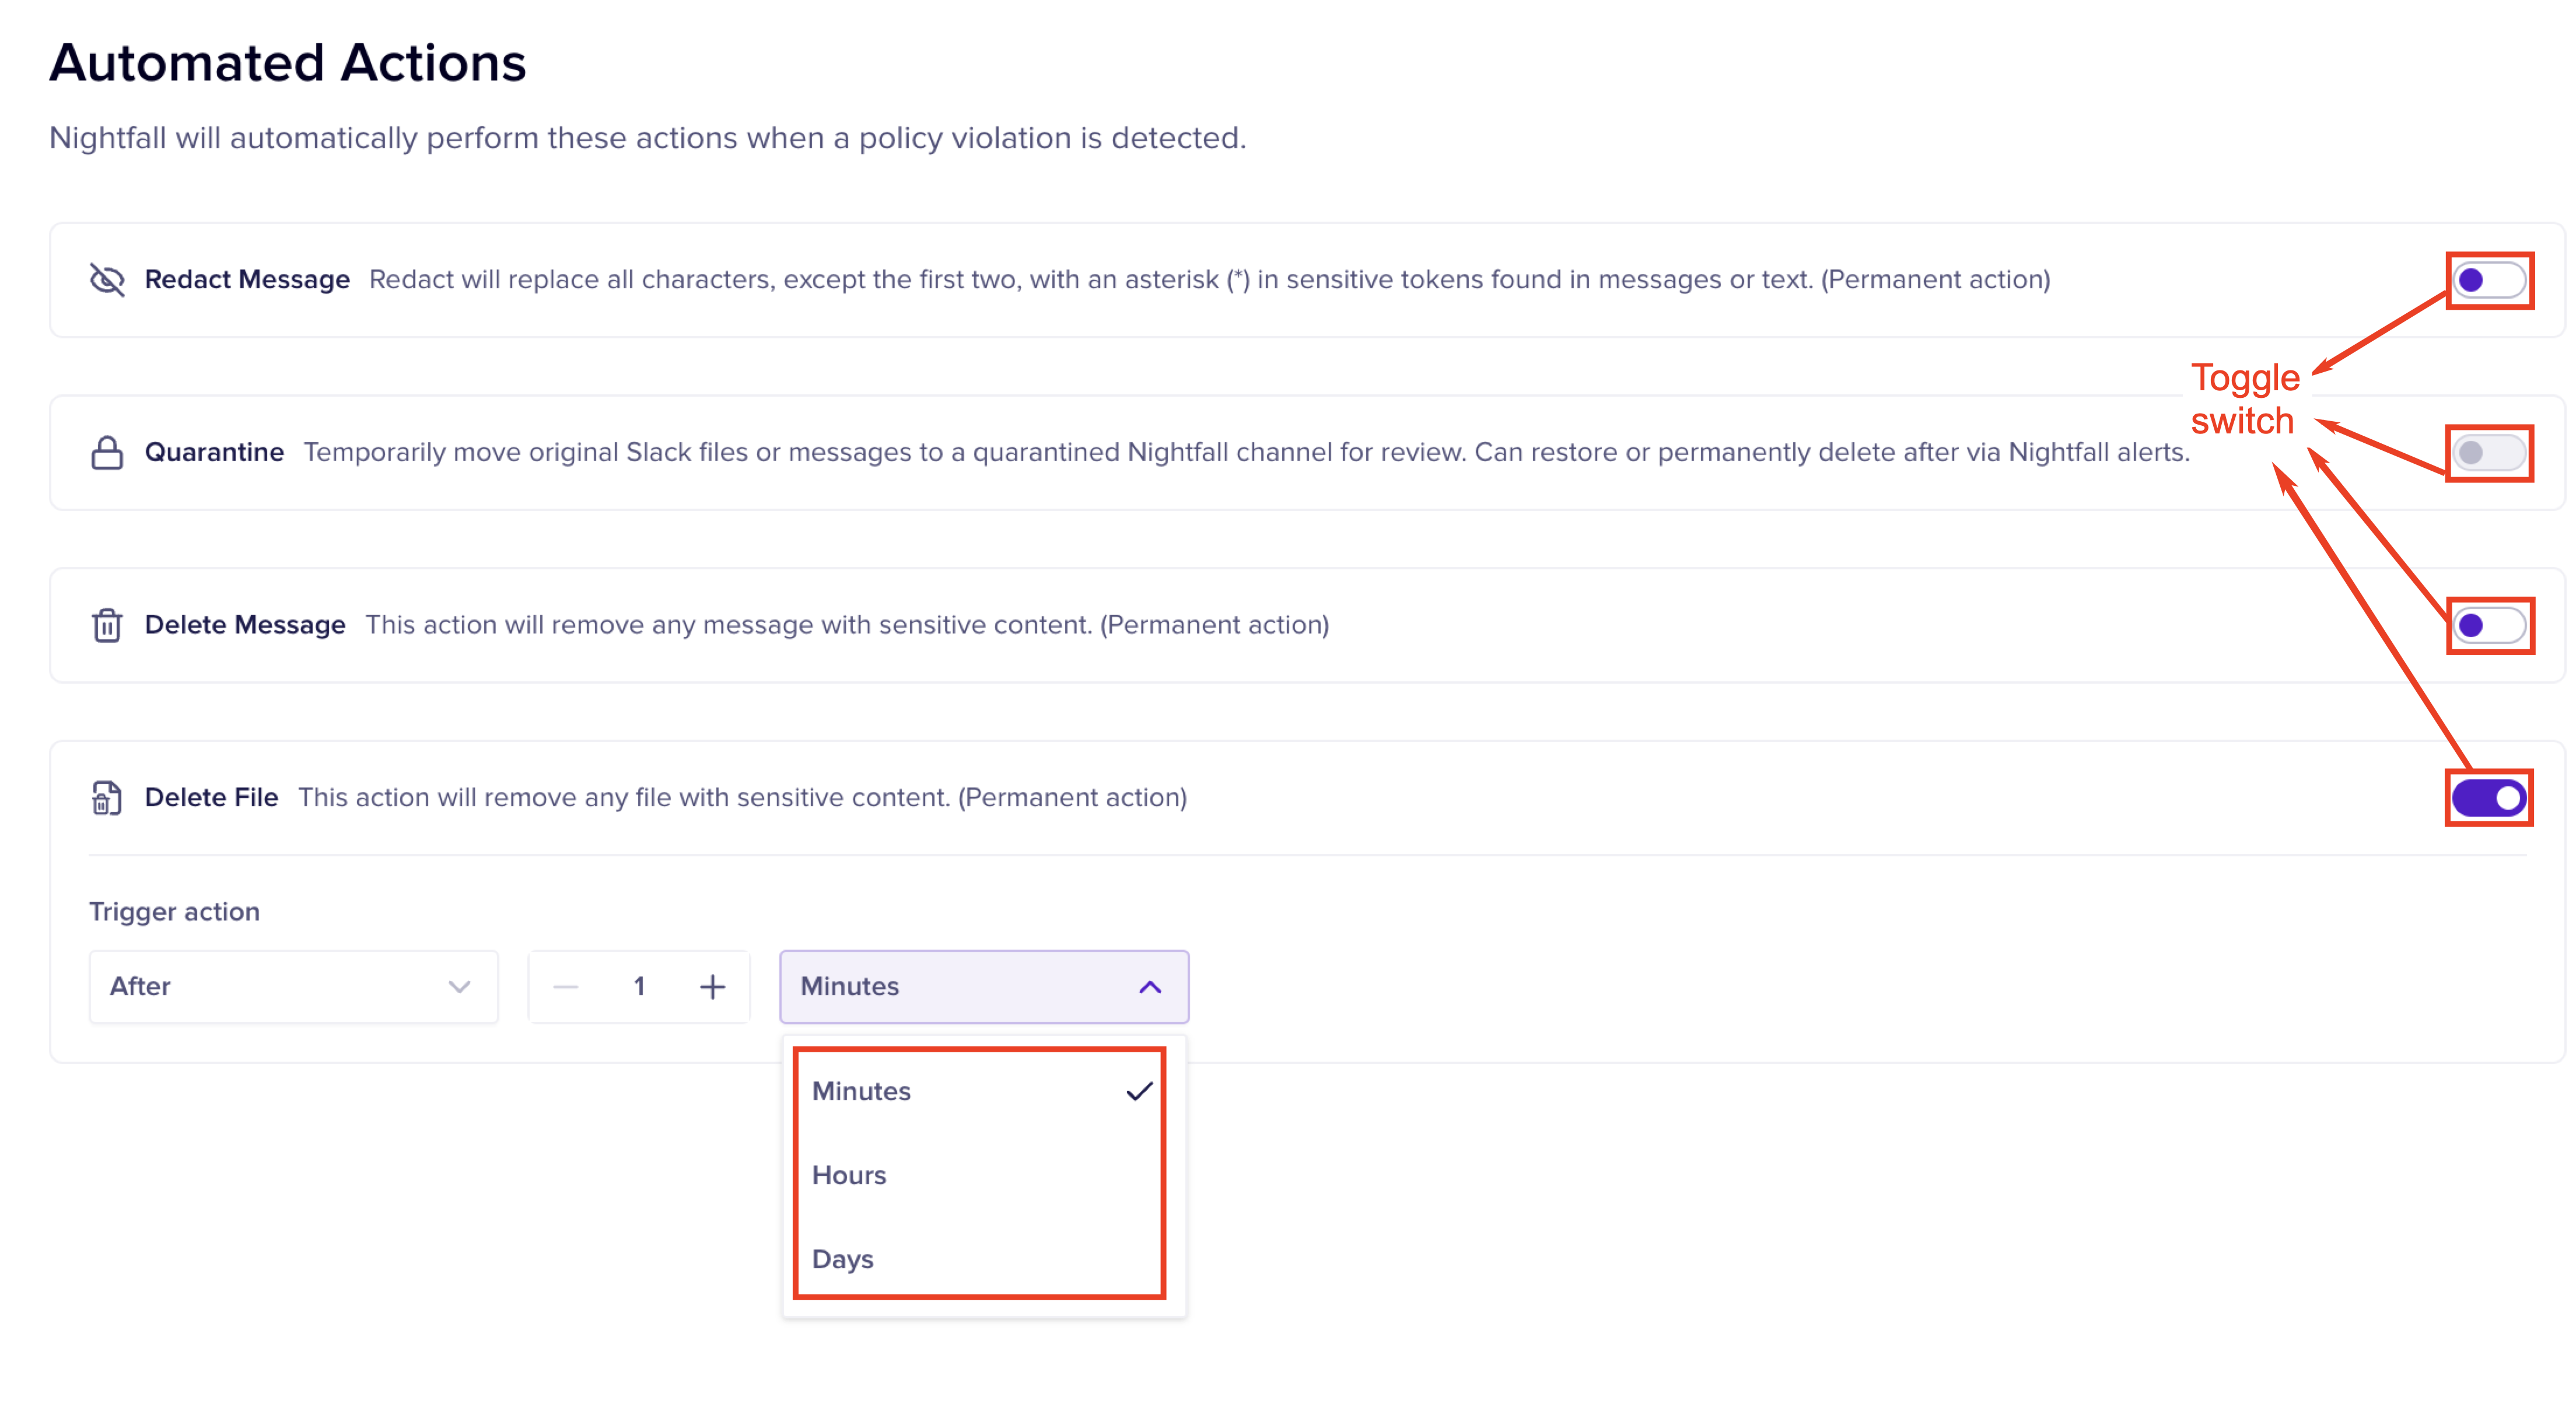Click the up chevron on Minutes dropdown
This screenshot has width=2576, height=1414.
click(1150, 987)
